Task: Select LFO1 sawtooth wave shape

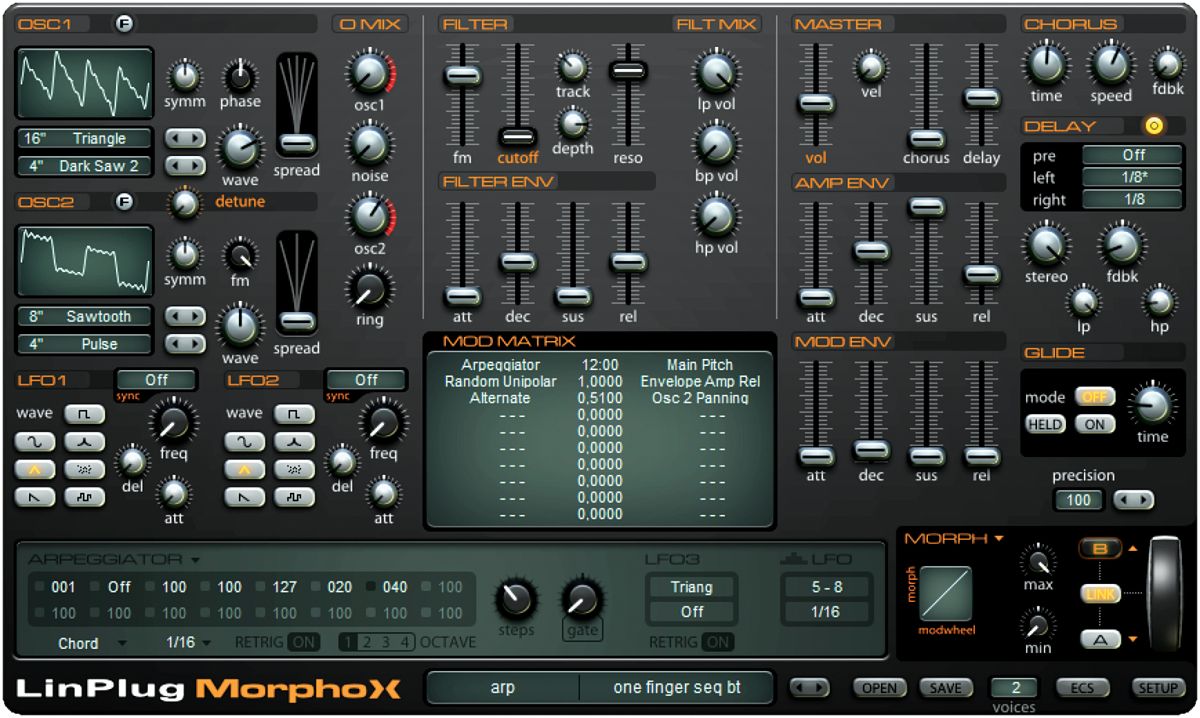Action: tap(34, 497)
